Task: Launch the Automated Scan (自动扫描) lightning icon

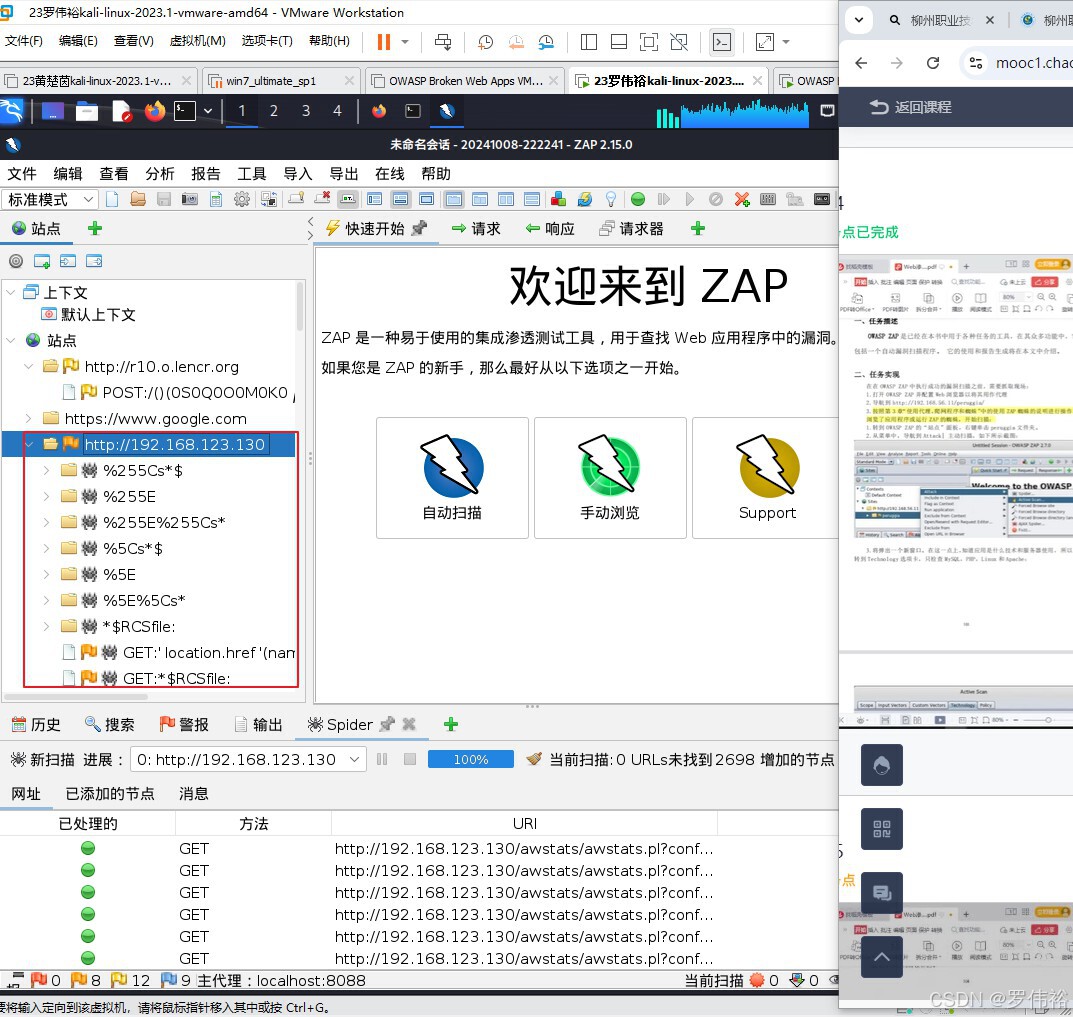Action: [452, 465]
